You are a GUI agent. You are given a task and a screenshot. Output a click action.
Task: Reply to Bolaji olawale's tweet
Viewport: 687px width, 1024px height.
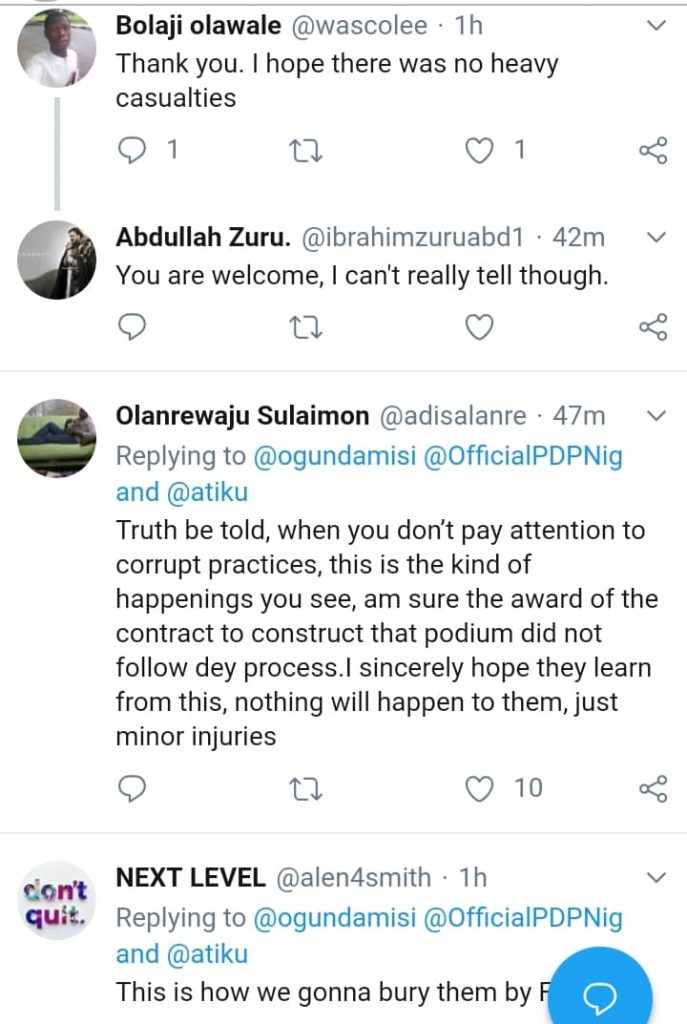133,151
